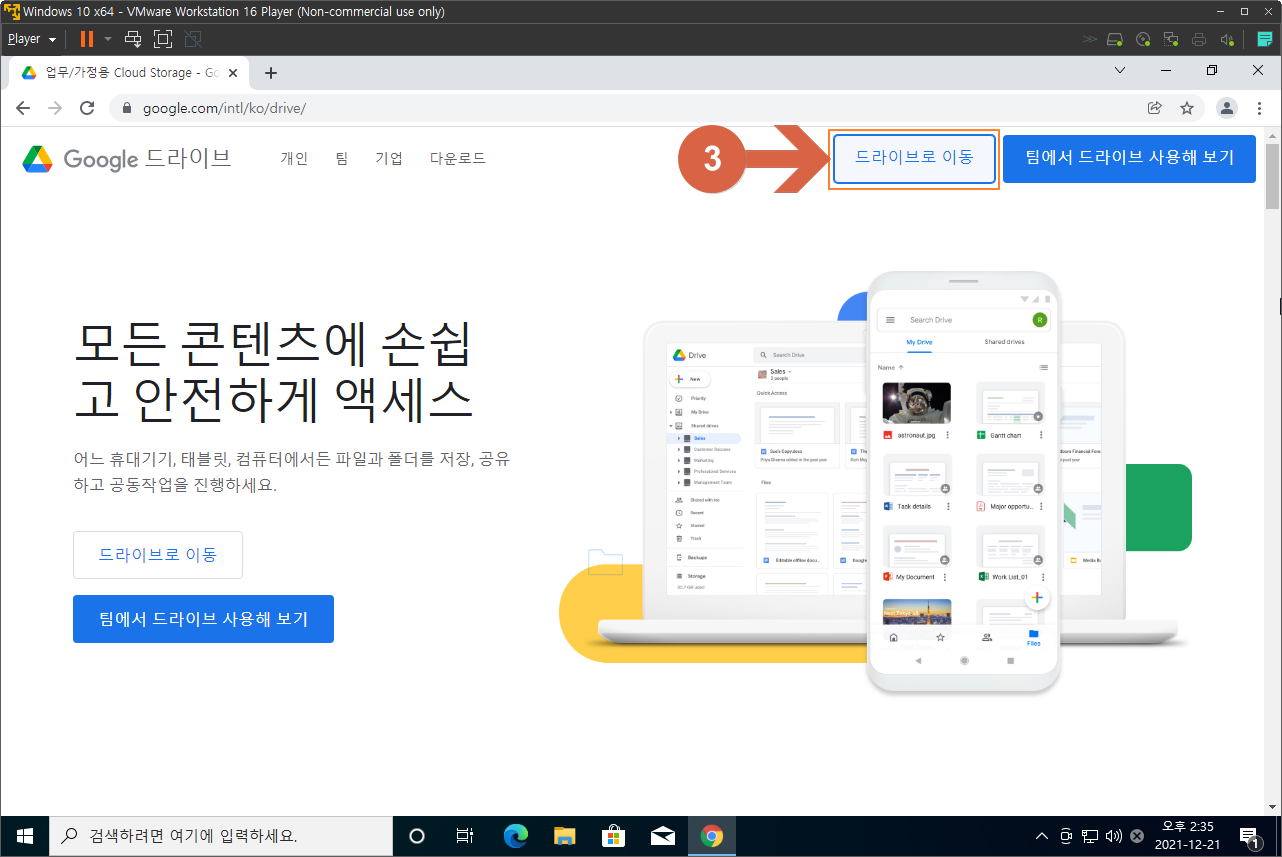
Task: Open the 팀 navigation item
Action: [x=342, y=158]
